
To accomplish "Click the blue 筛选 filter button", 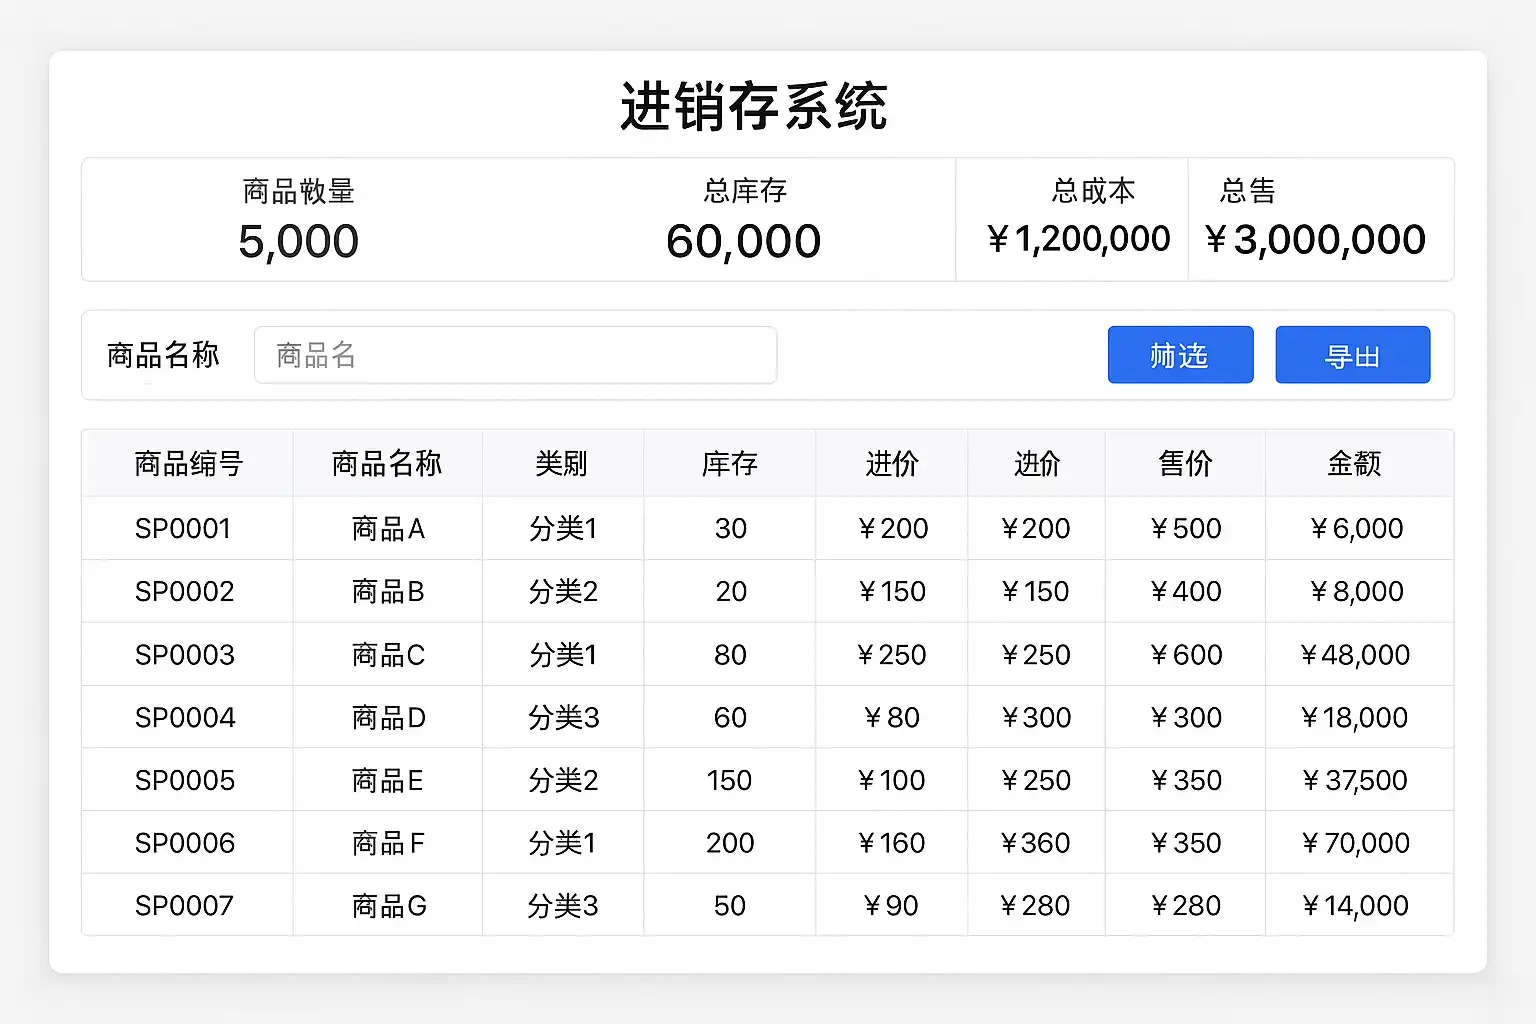I will point(1180,355).
